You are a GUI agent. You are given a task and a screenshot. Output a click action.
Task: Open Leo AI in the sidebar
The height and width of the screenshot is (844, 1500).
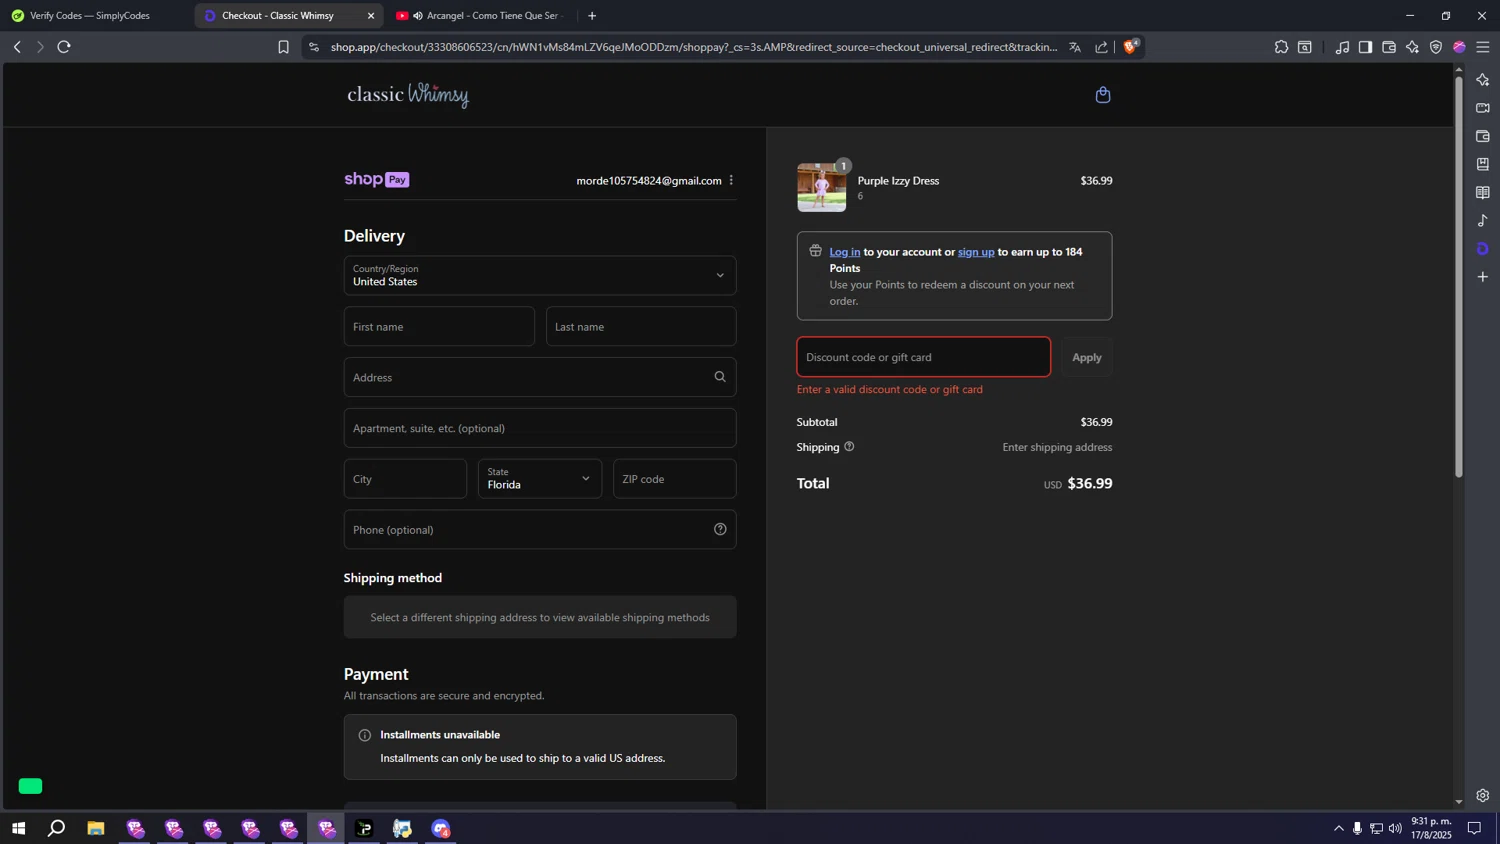tap(1483, 80)
